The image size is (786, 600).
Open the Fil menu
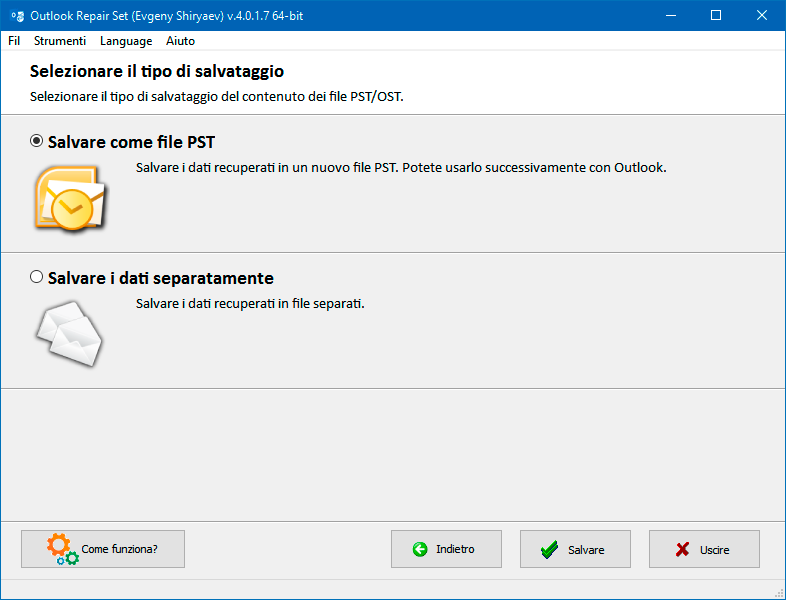[14, 41]
